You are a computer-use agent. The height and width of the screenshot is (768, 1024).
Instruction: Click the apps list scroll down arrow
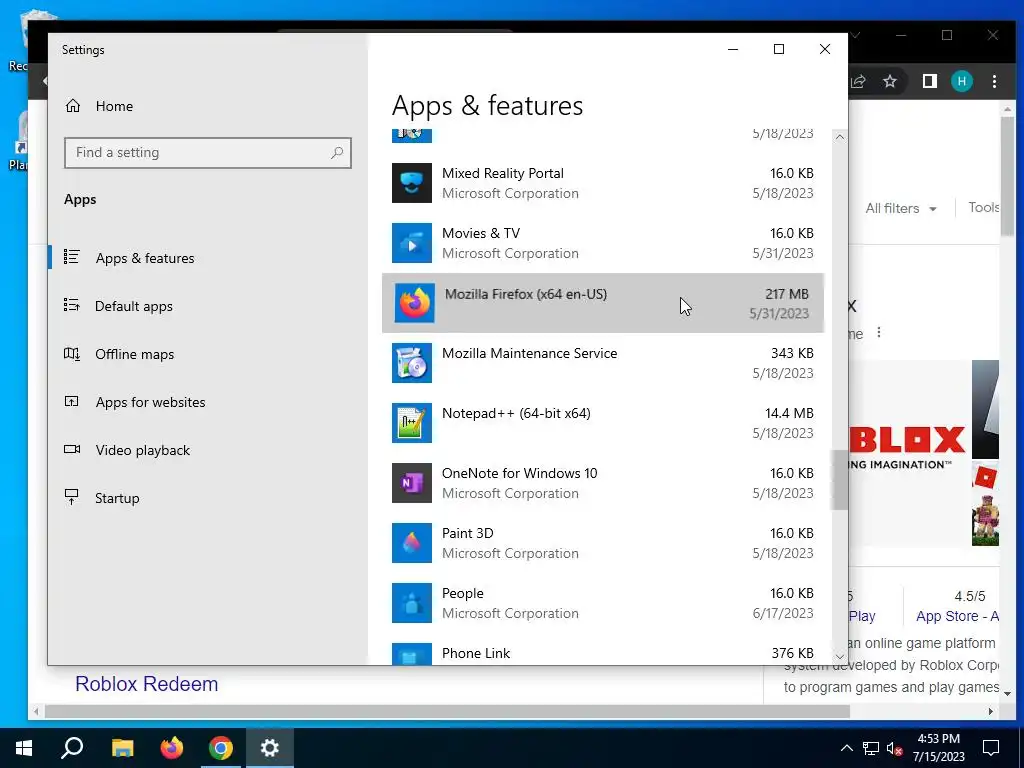pos(840,657)
